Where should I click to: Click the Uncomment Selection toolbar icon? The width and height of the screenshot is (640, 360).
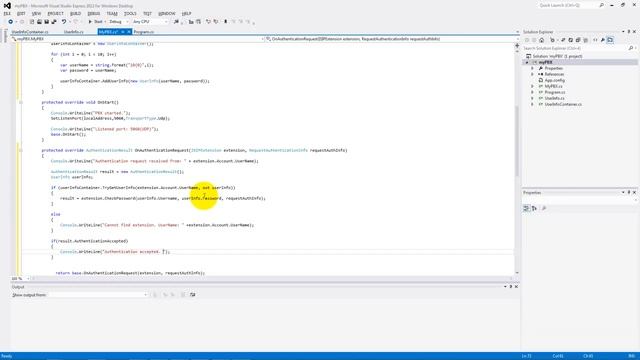pyautogui.click(x=216, y=22)
